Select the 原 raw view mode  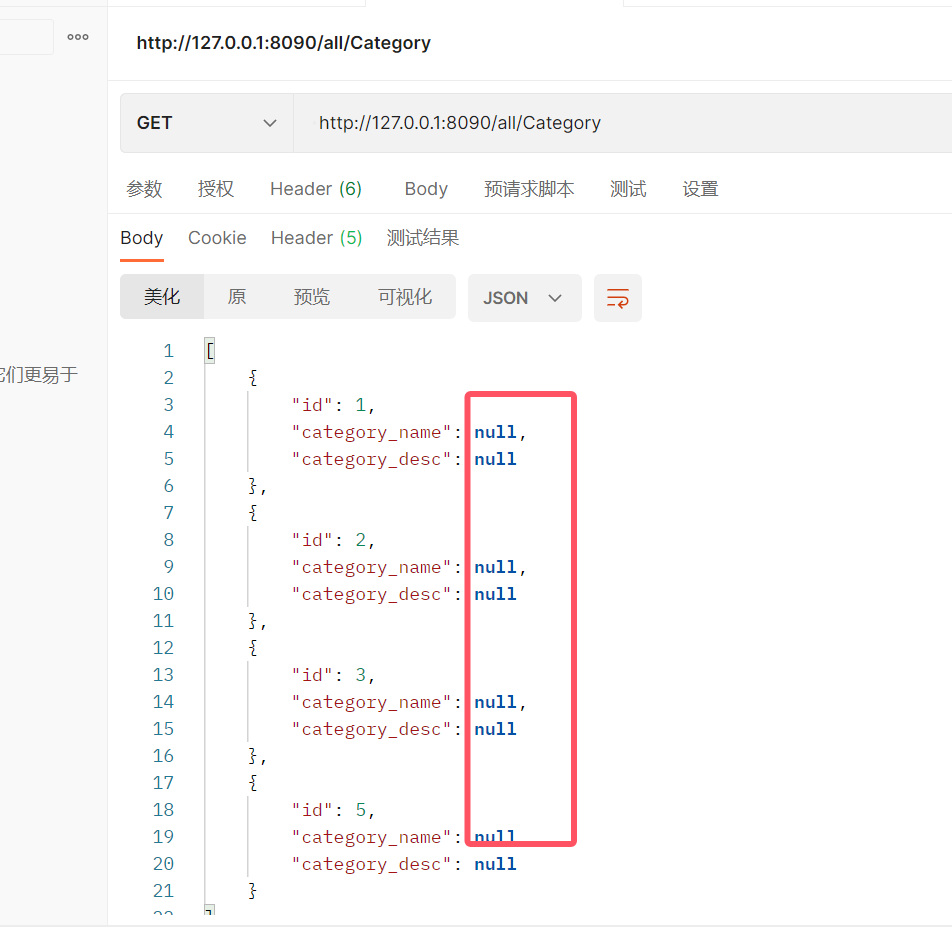[237, 296]
